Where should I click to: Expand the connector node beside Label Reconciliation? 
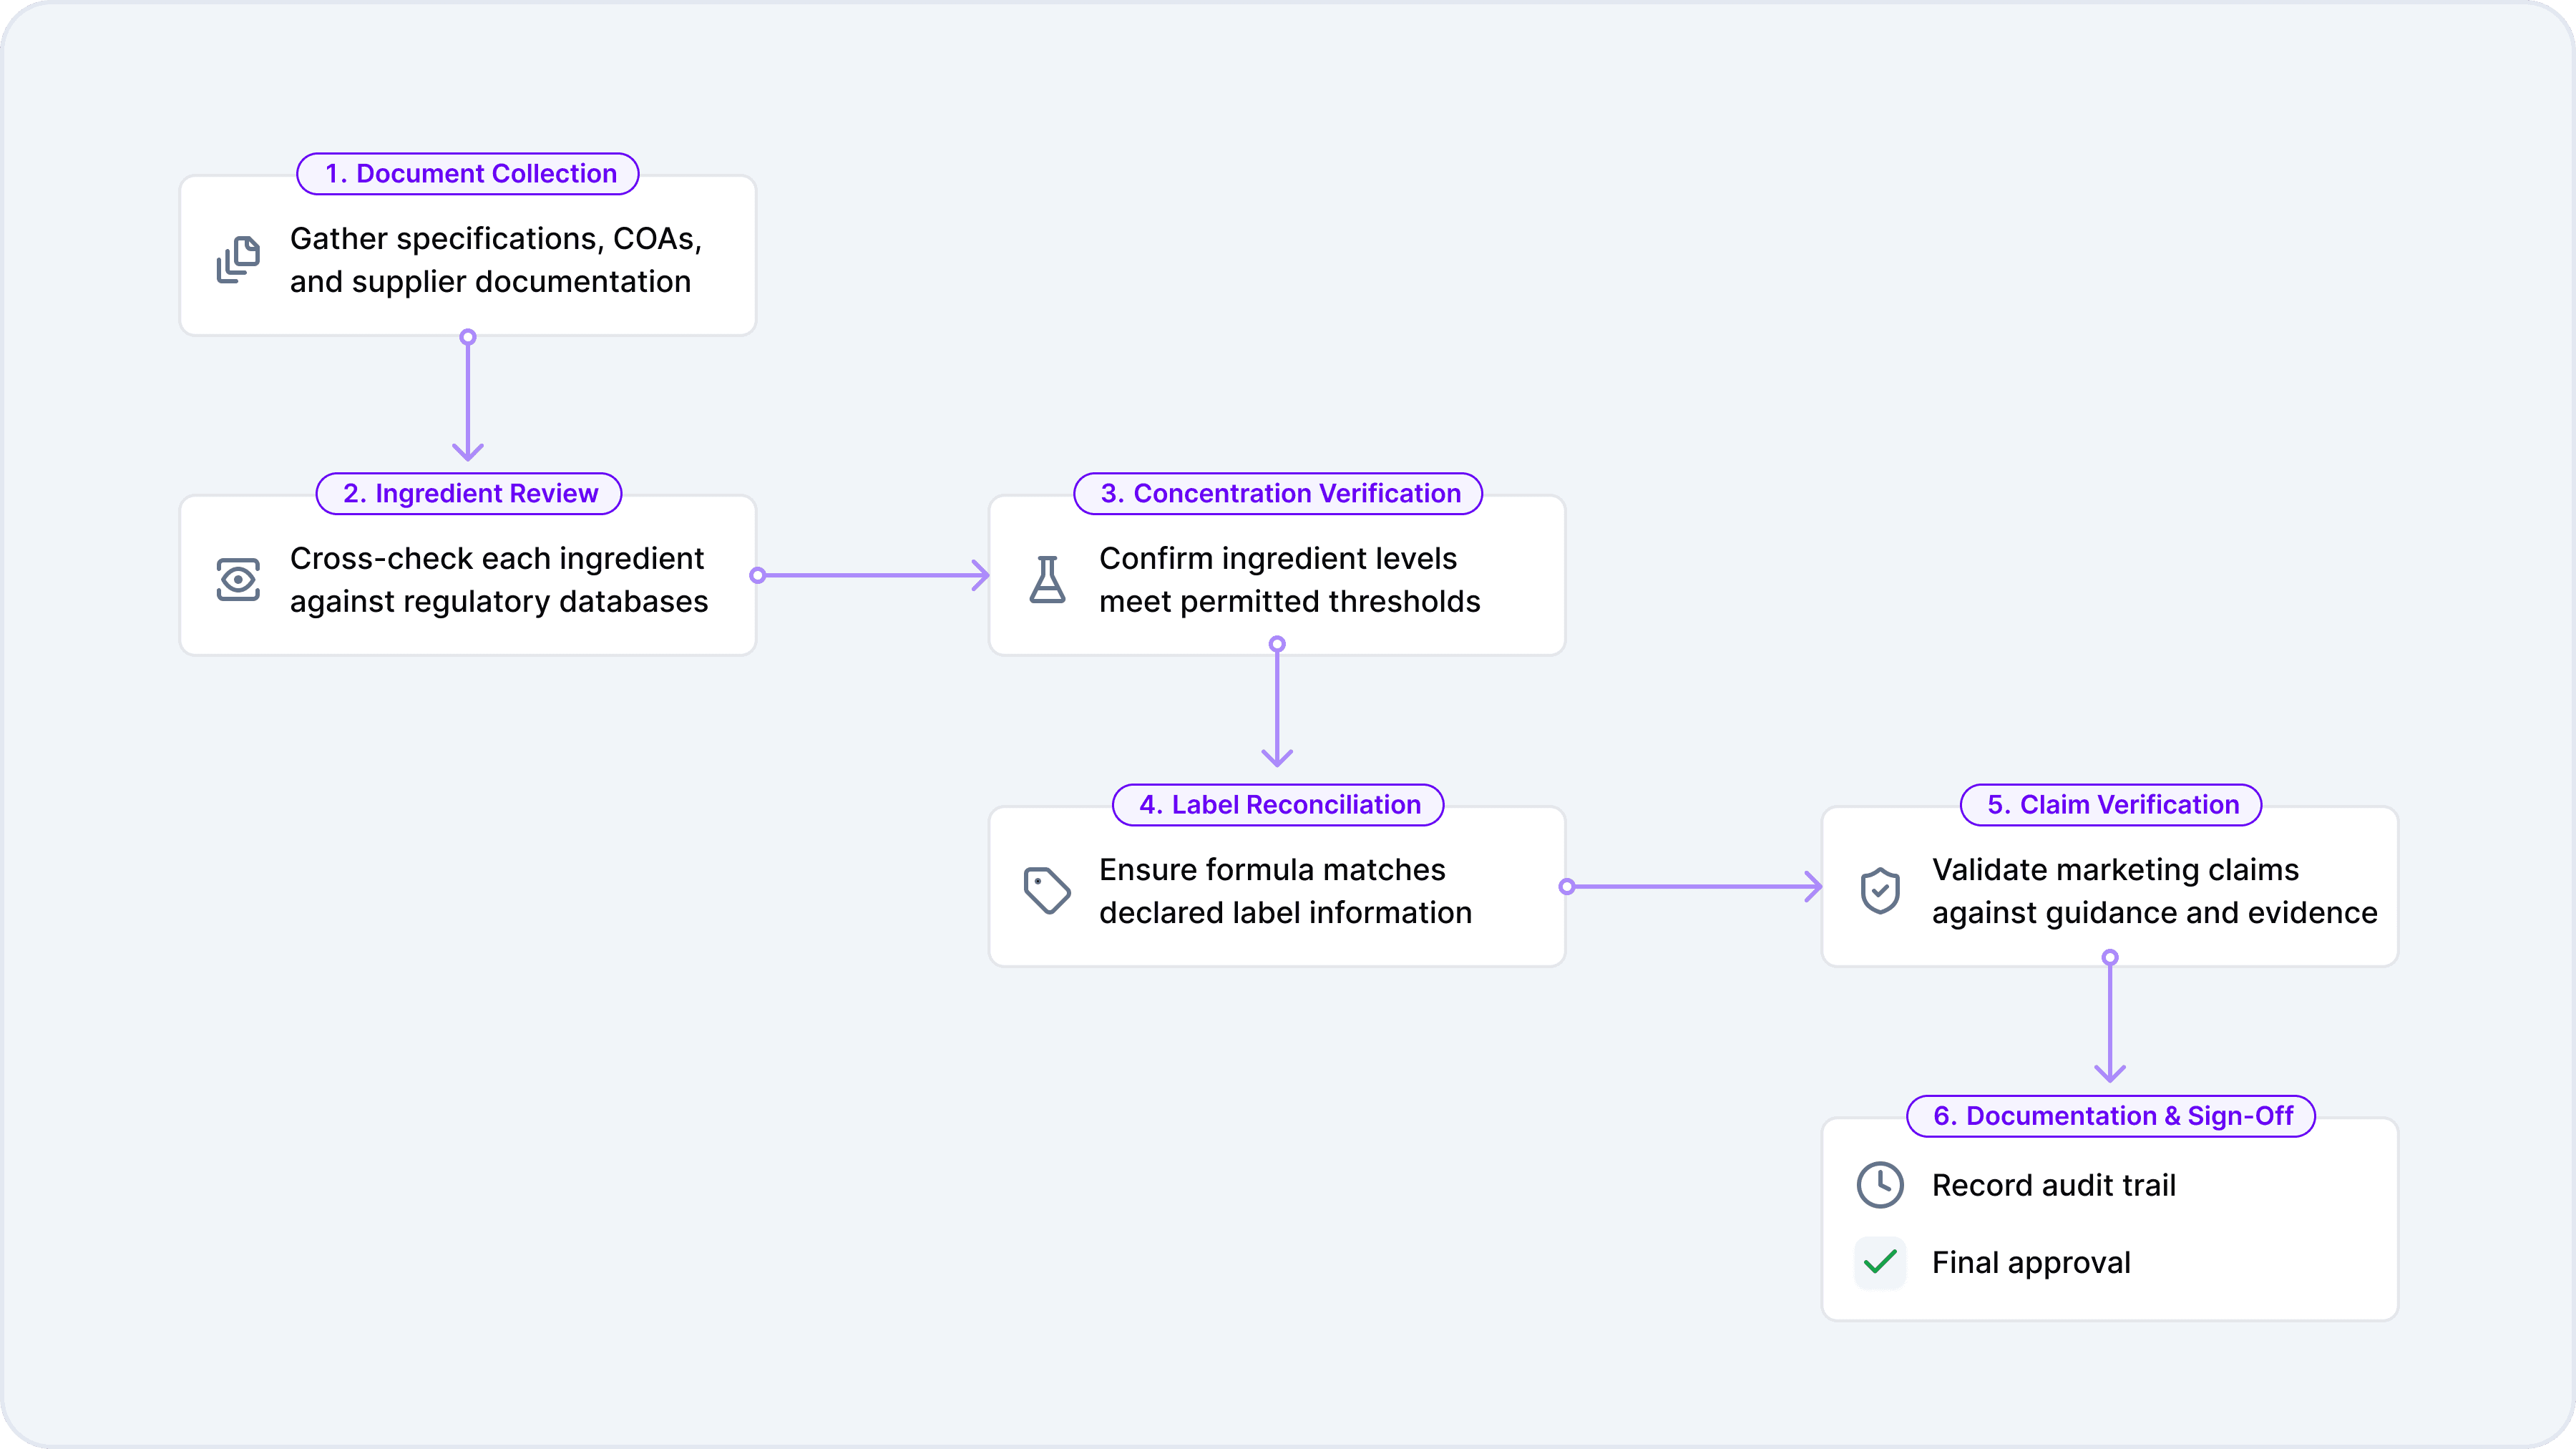(1566, 887)
